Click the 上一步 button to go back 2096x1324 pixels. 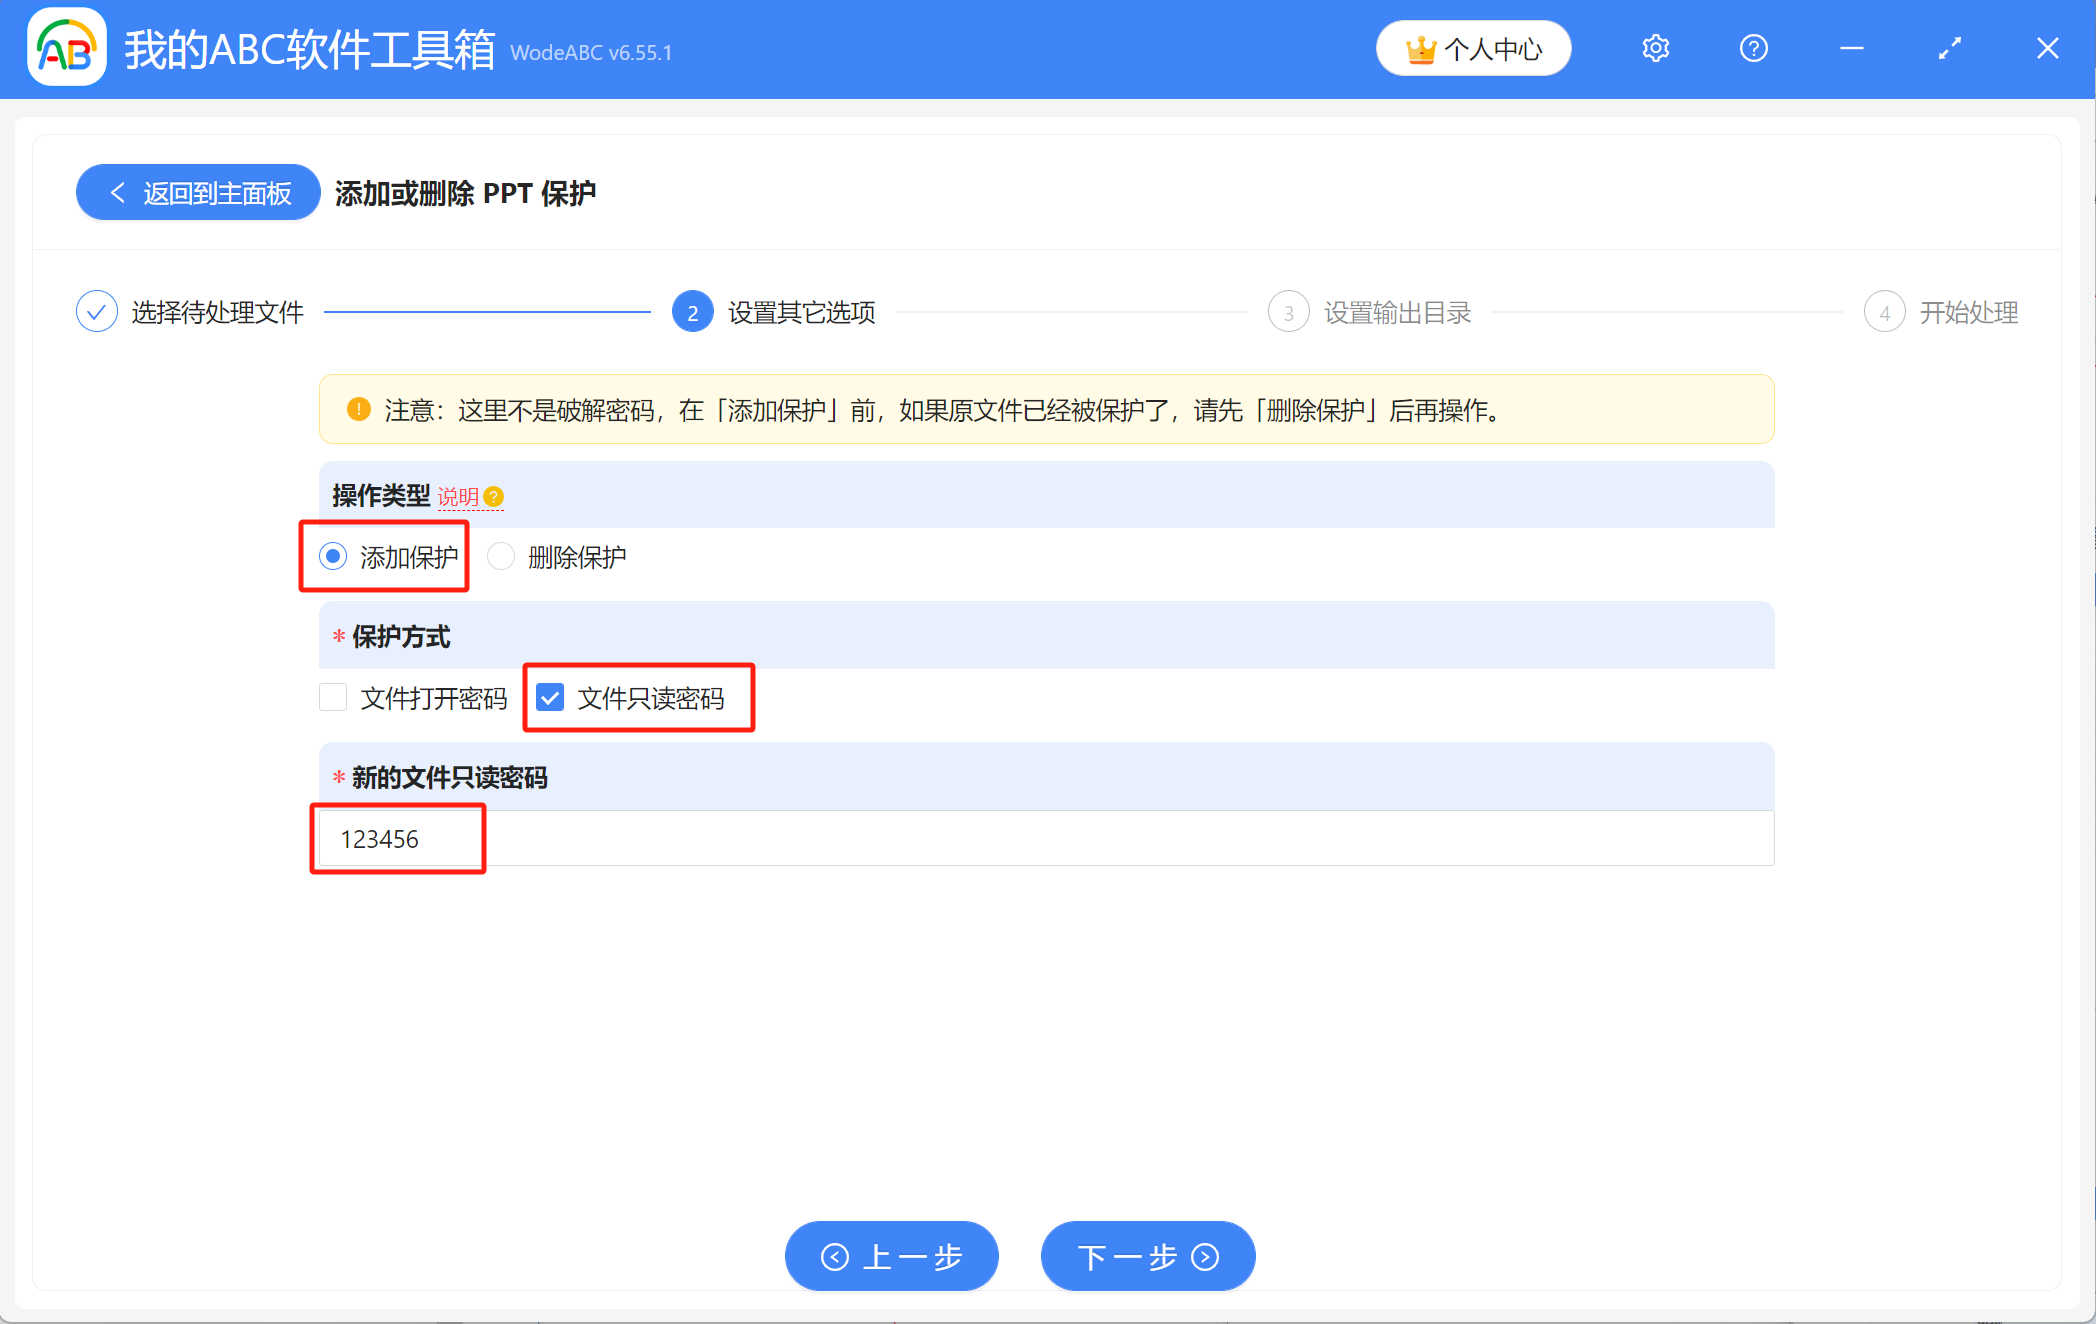pyautogui.click(x=891, y=1256)
